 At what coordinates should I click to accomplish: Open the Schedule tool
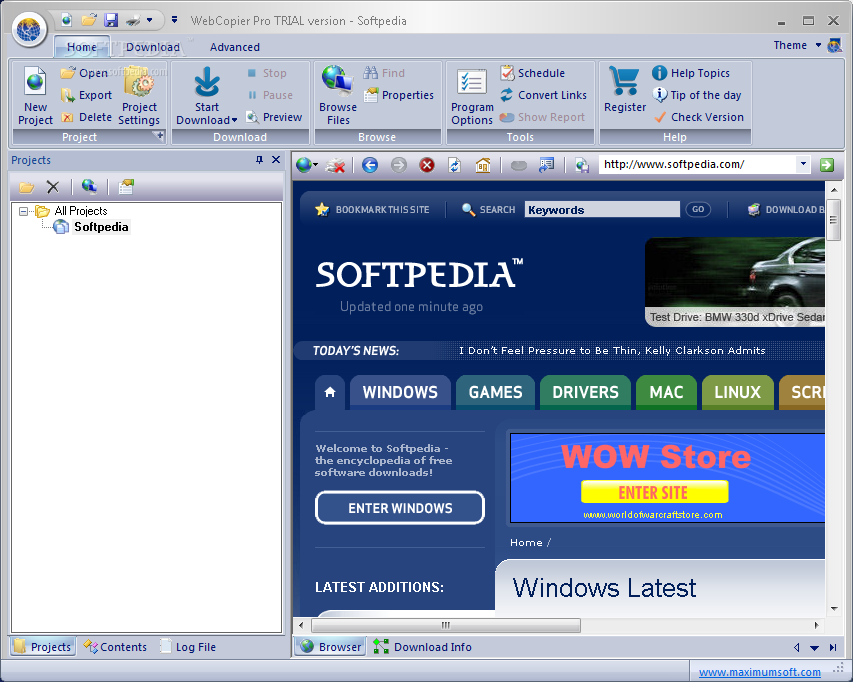pos(533,73)
